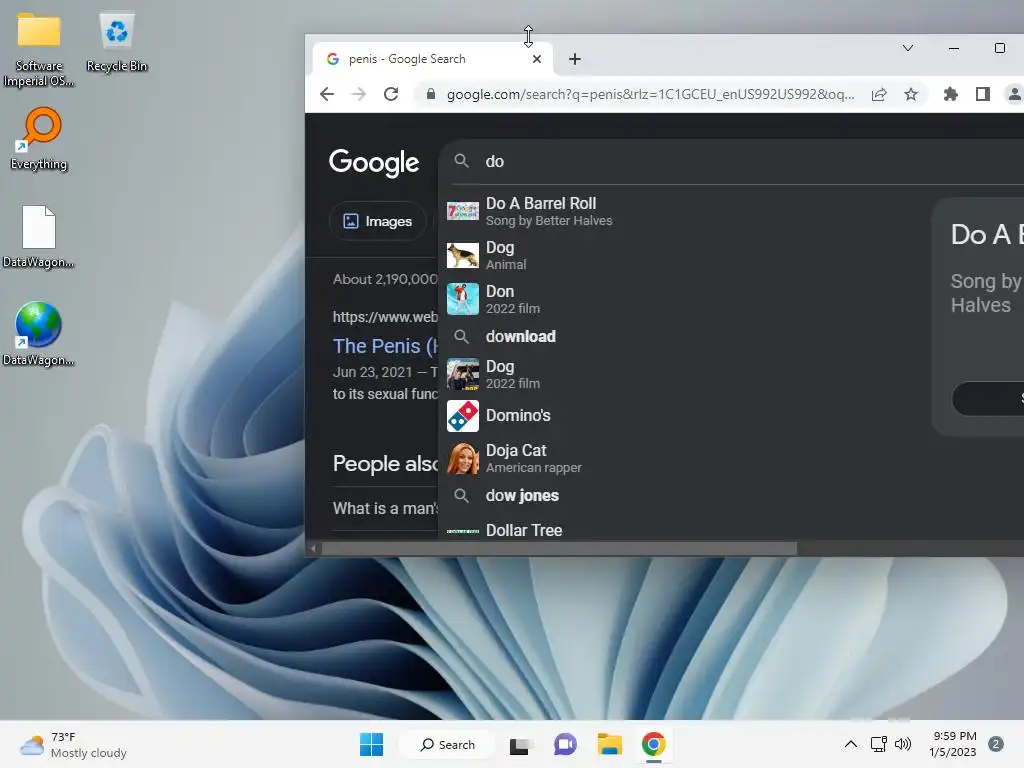Click the horizontal scrollbar in Chrome
1024x768 pixels.
[x=559, y=549]
